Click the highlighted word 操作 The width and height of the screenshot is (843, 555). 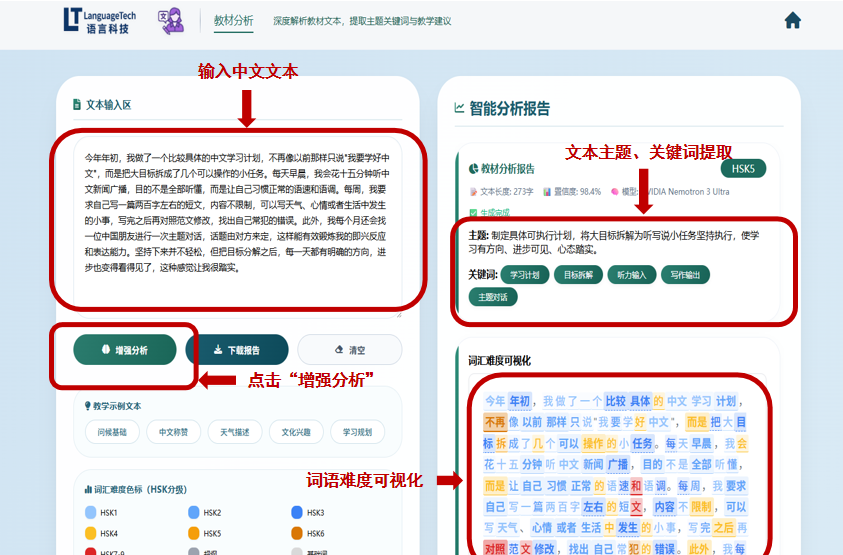tap(593, 444)
